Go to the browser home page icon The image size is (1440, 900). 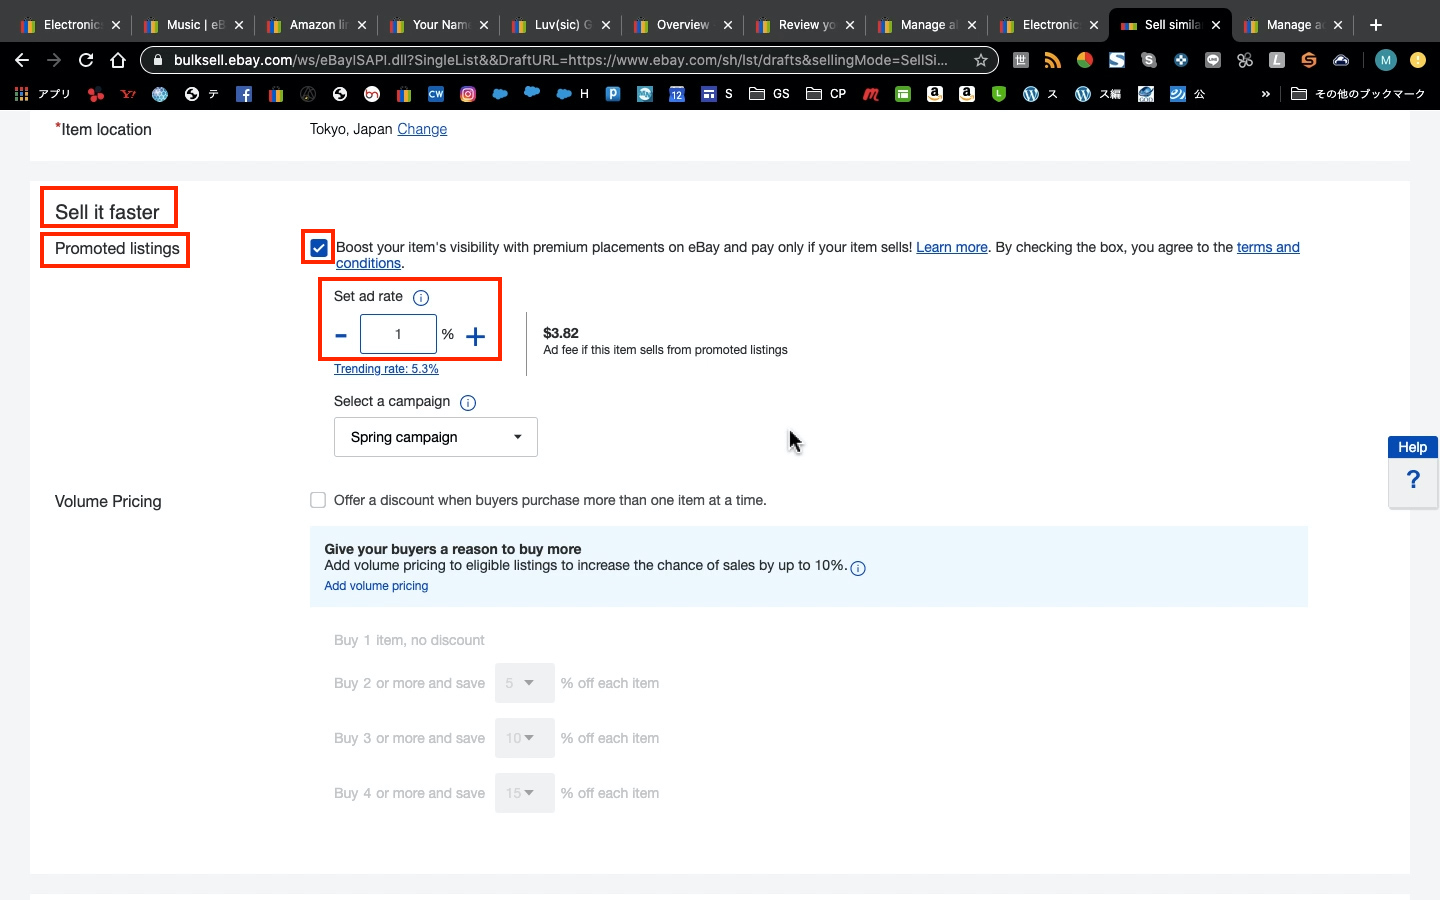pyautogui.click(x=118, y=60)
